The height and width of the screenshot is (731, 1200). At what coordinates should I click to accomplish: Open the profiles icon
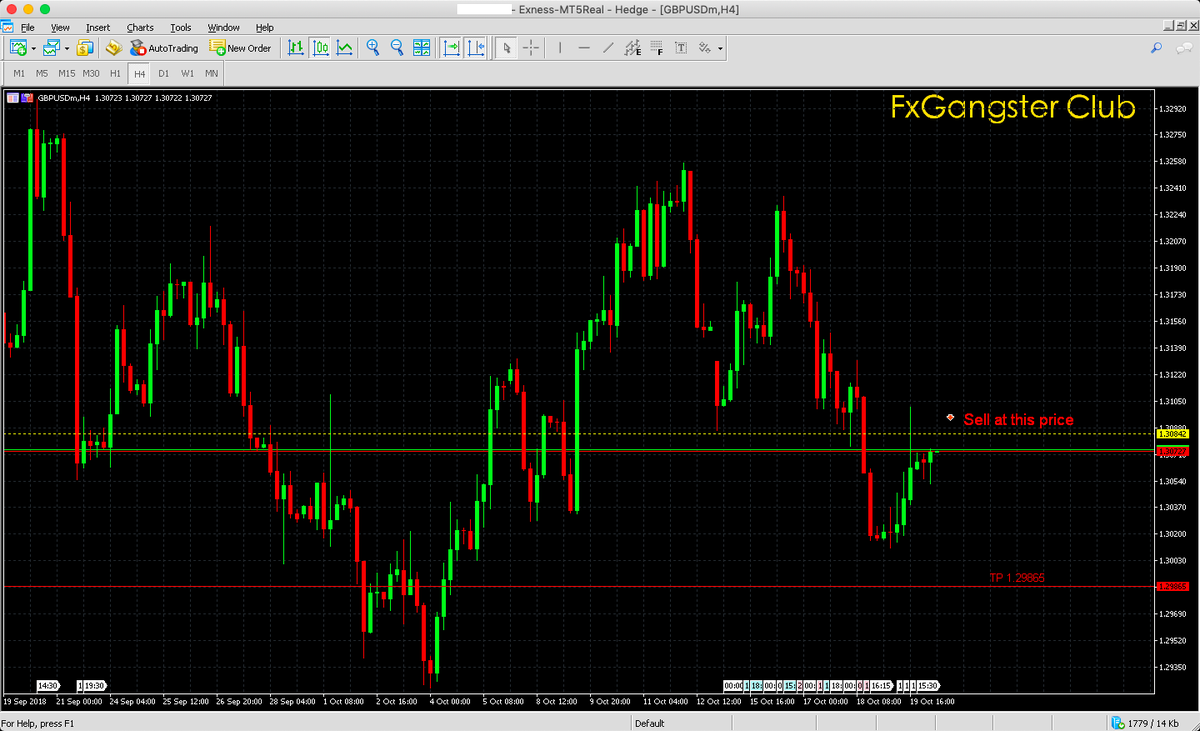click(51, 47)
